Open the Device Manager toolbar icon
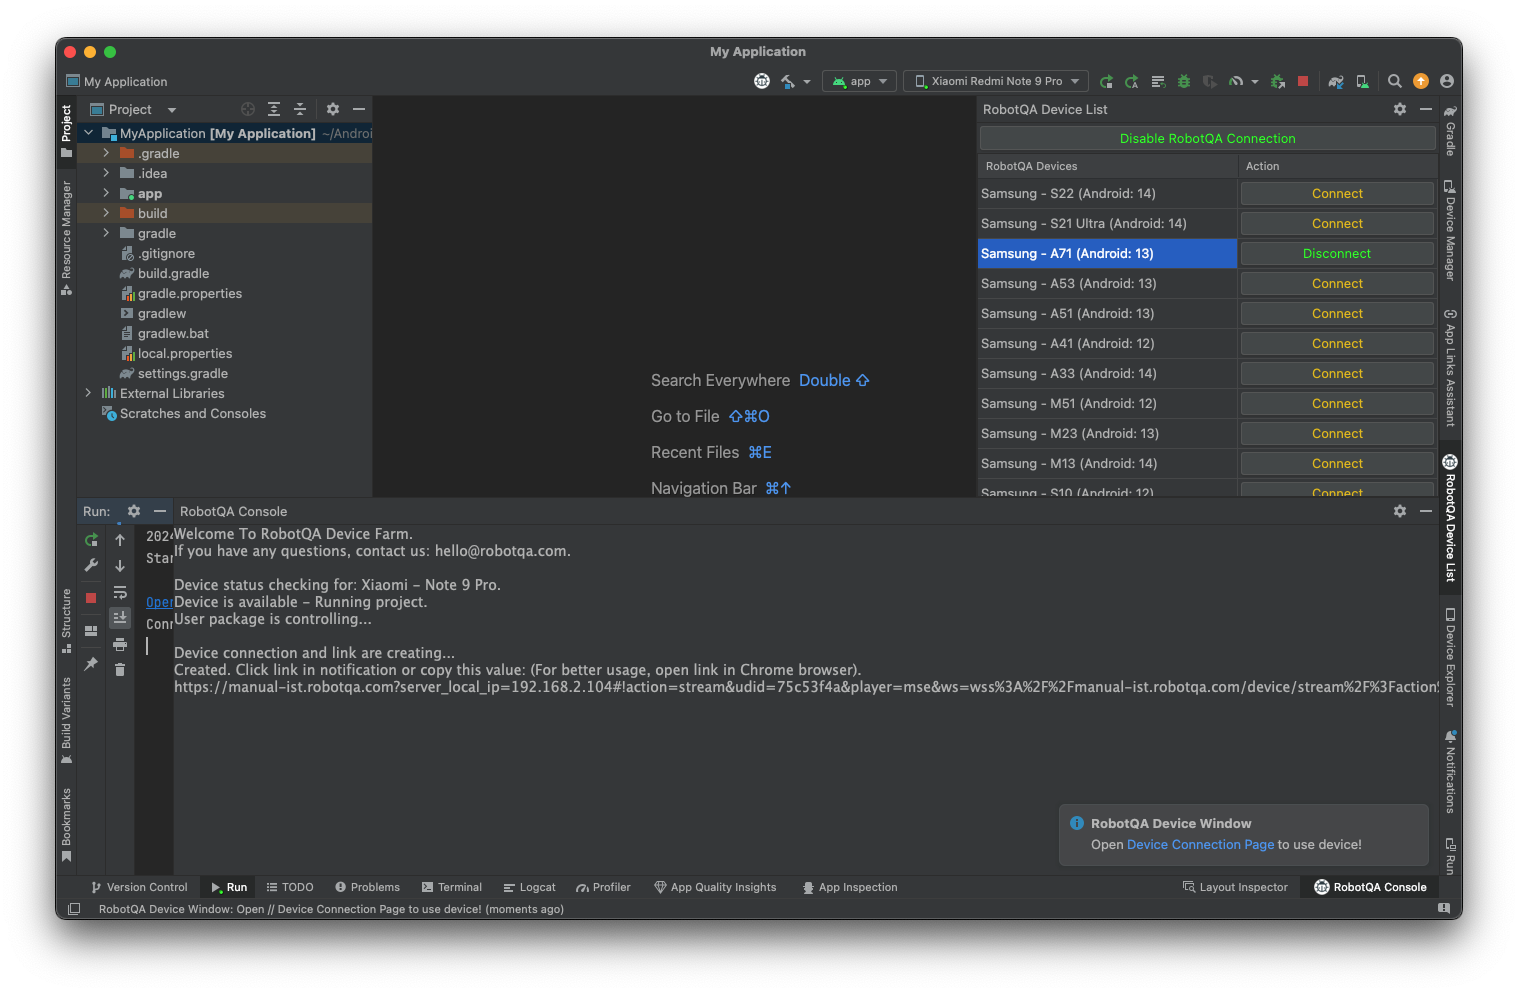The height and width of the screenshot is (993, 1518). tap(1362, 82)
